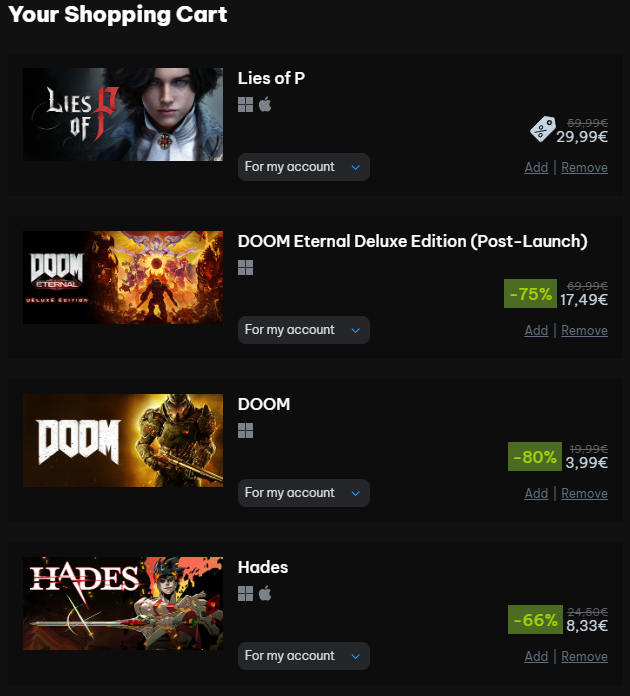Expand the Hades "For my account" dropdown
Image resolution: width=630 pixels, height=696 pixels.
(304, 656)
